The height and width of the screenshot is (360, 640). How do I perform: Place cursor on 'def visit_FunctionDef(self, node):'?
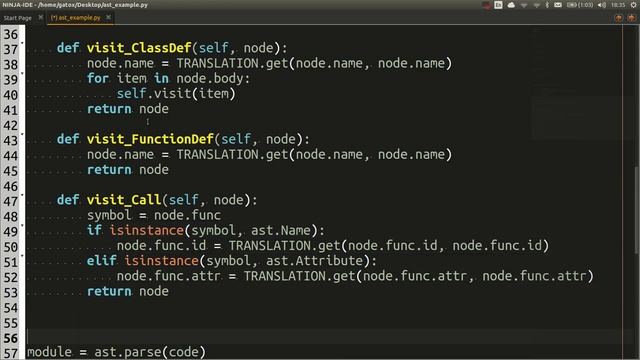183,139
